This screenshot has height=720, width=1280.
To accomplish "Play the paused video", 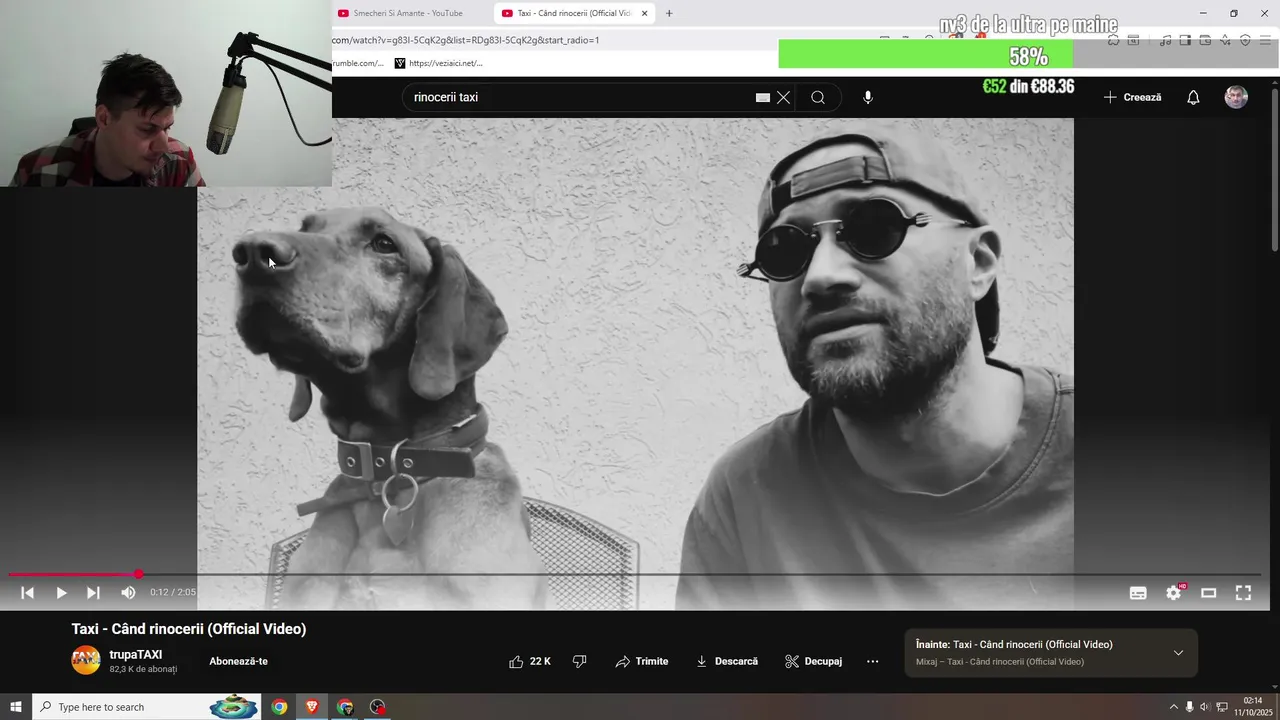I will tap(61, 593).
